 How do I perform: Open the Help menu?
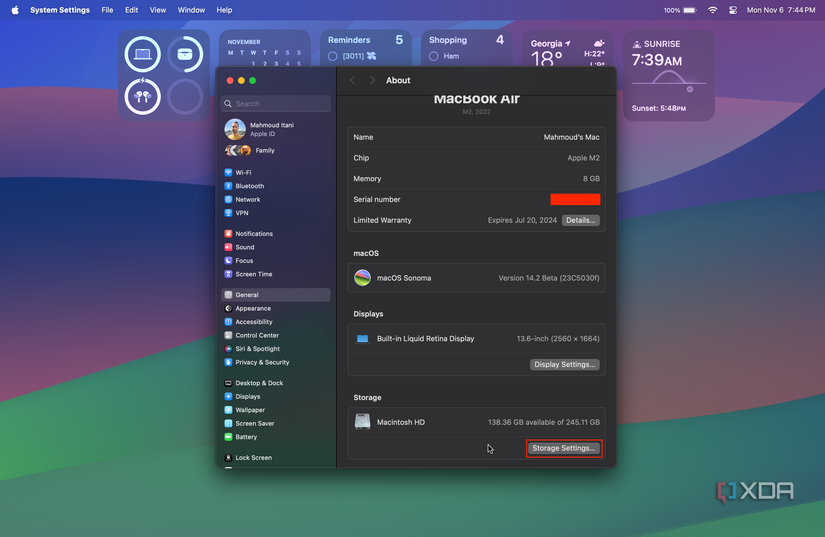tap(224, 10)
